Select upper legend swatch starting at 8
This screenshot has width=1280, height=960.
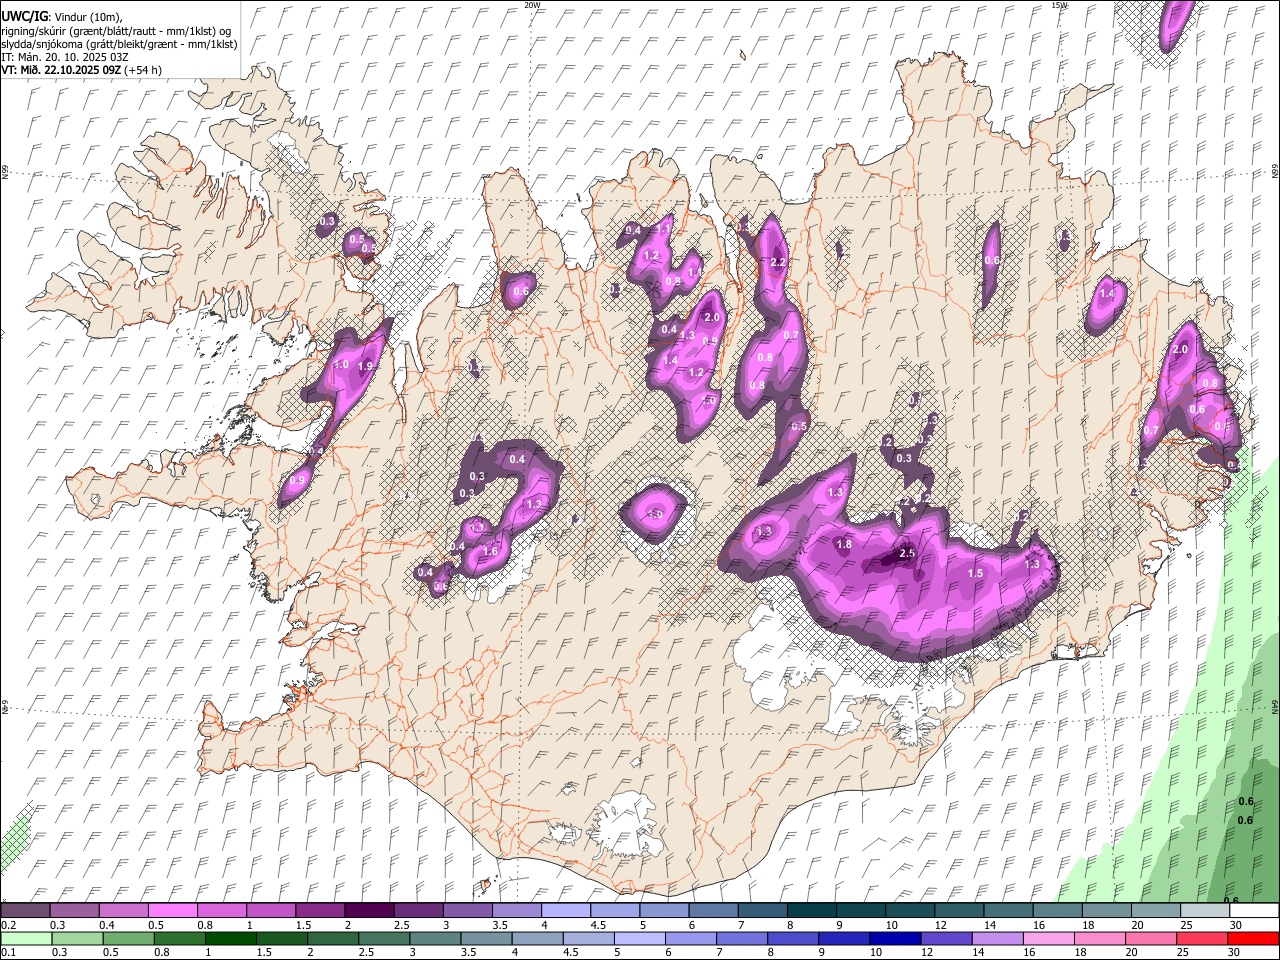[811, 911]
